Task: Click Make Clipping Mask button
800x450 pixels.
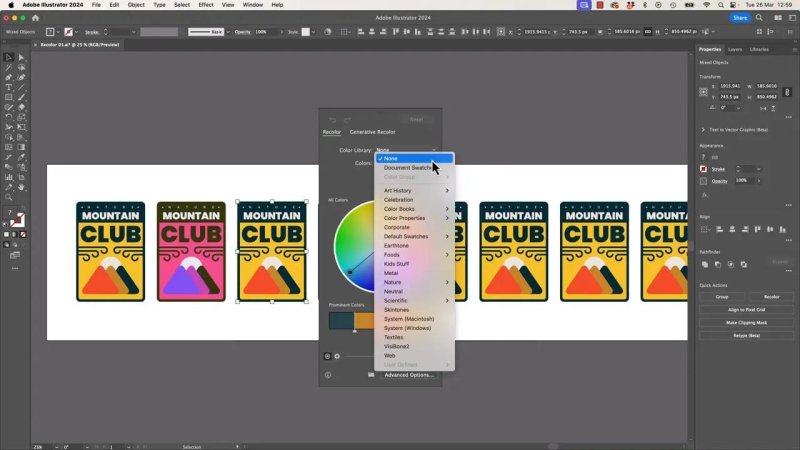Action: (x=746, y=323)
